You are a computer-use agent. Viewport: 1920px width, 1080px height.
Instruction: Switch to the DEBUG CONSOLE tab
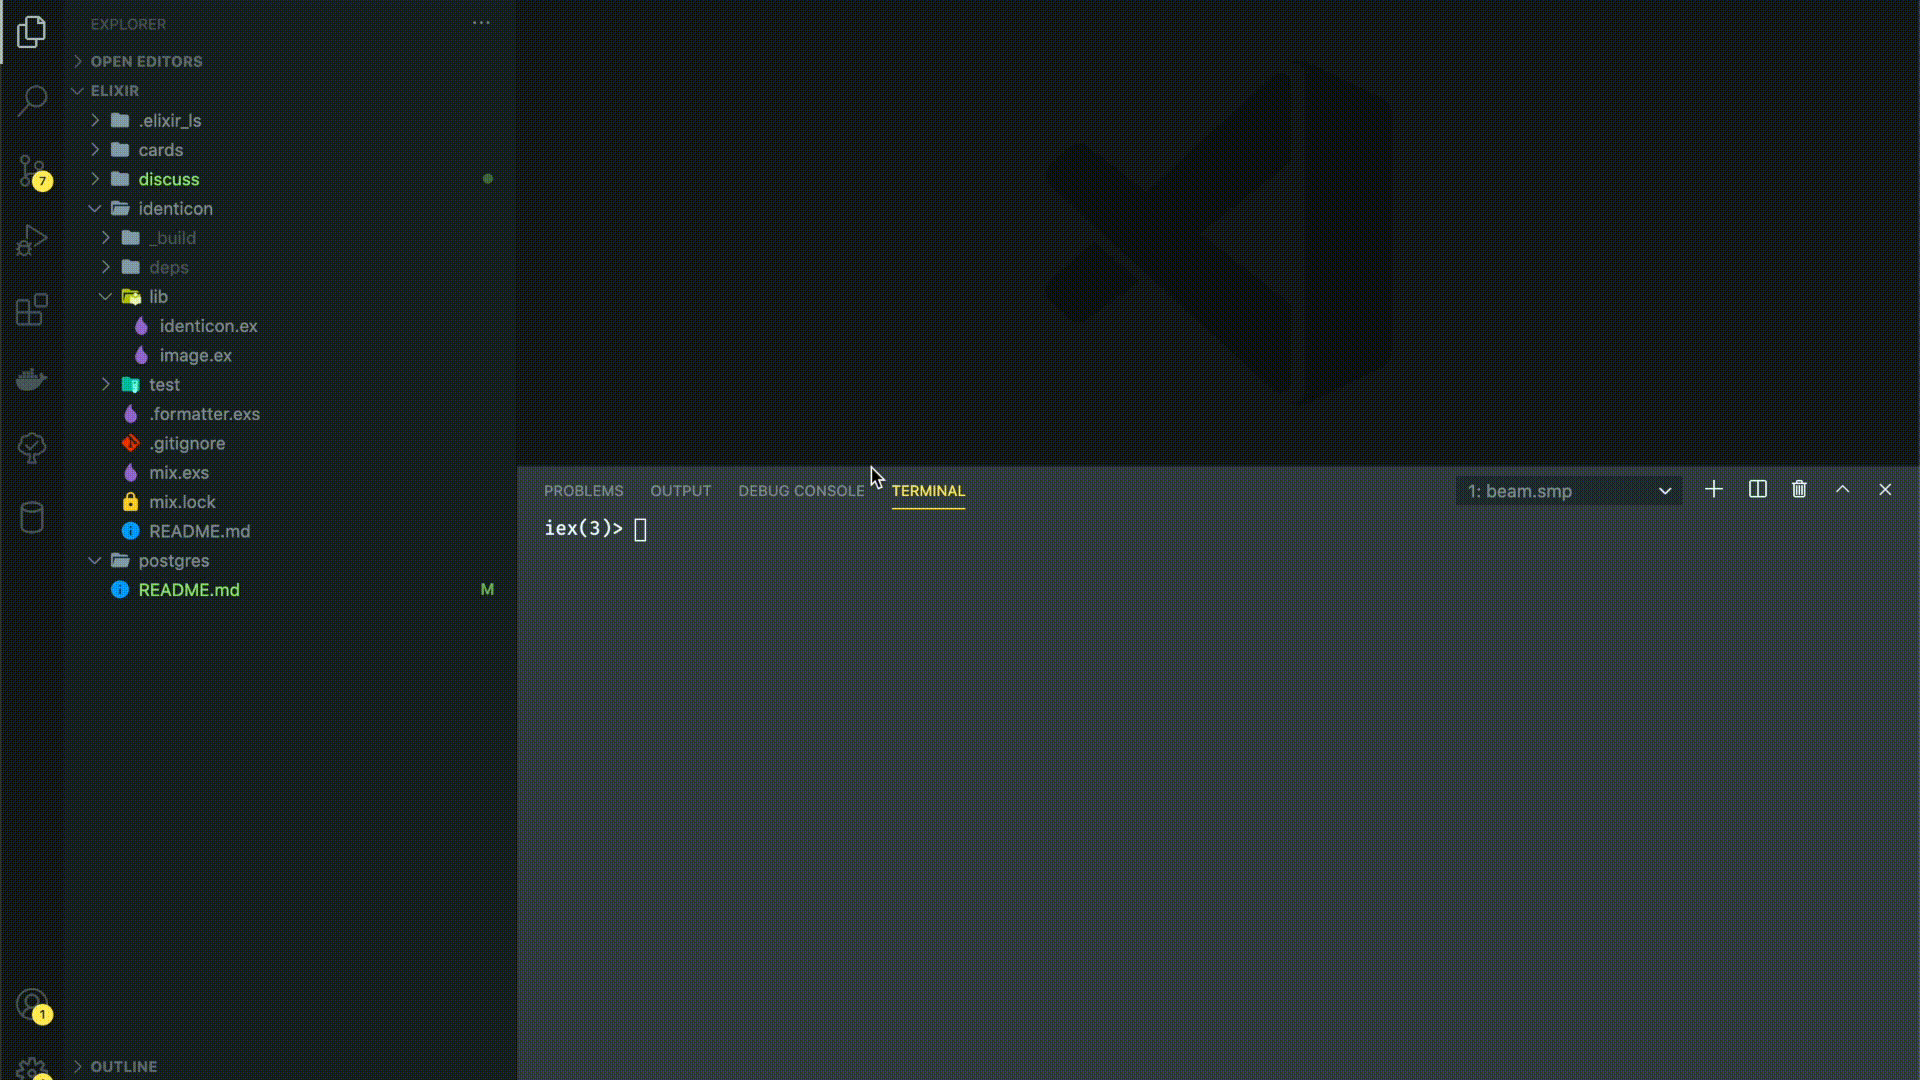[801, 491]
